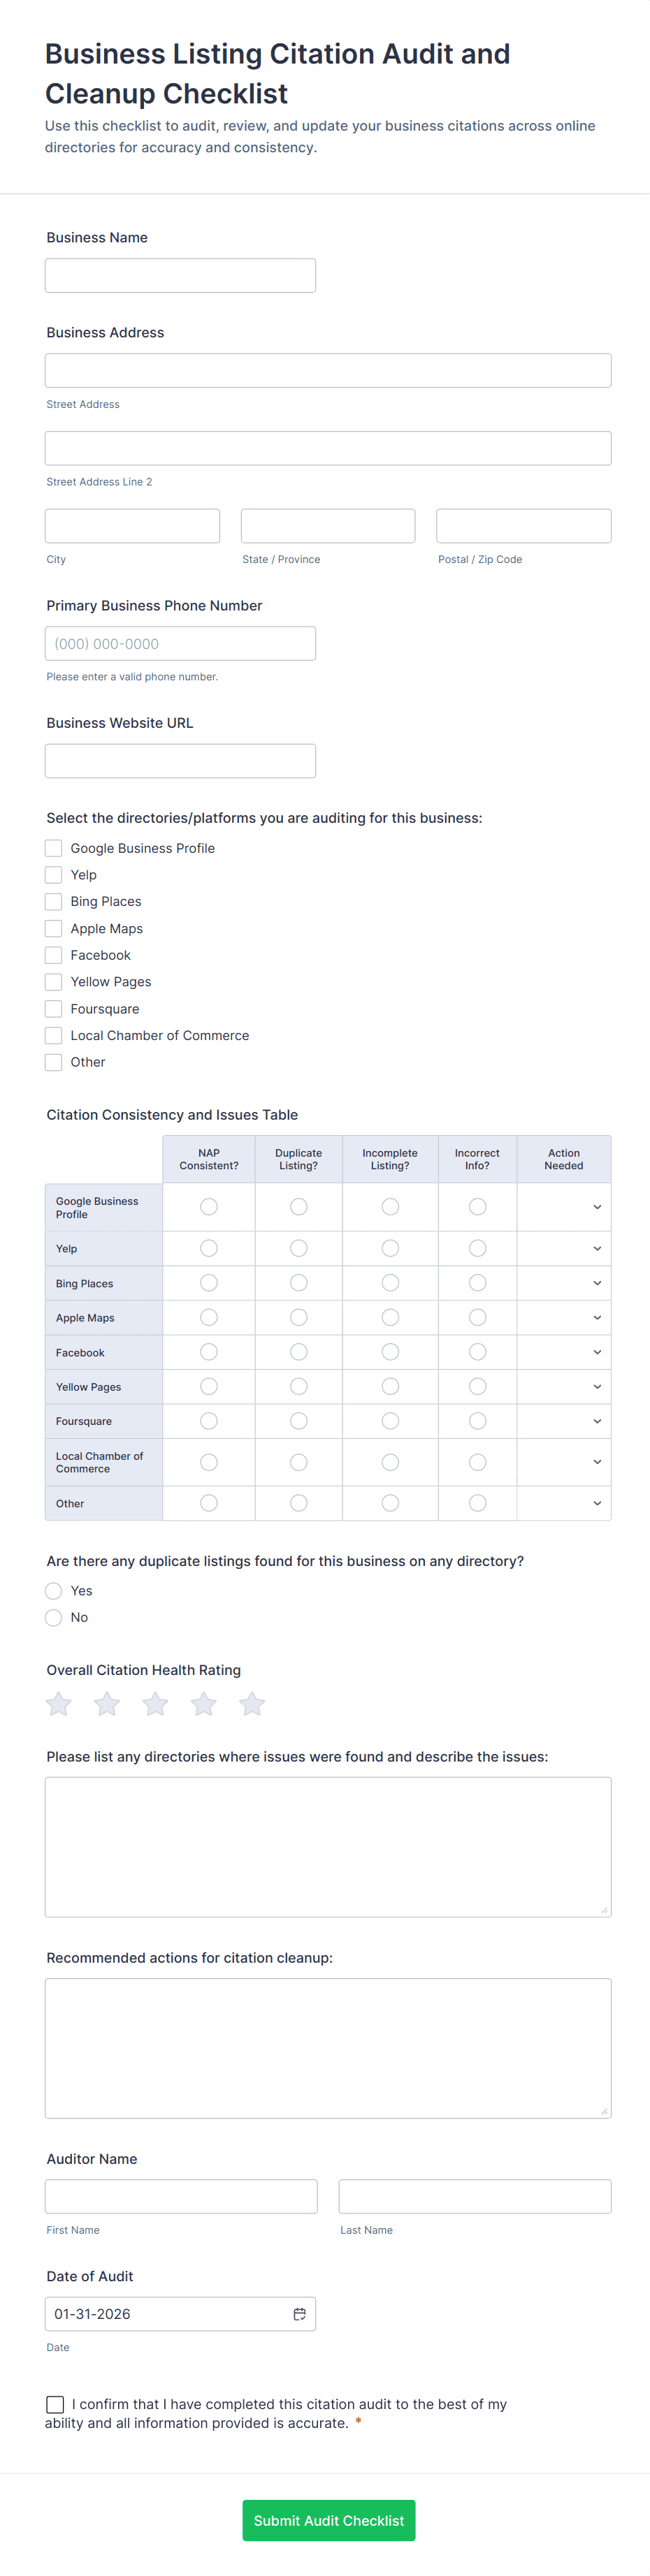This screenshot has height=2576, width=650.
Task: Give a five star health rating
Action: [252, 1704]
